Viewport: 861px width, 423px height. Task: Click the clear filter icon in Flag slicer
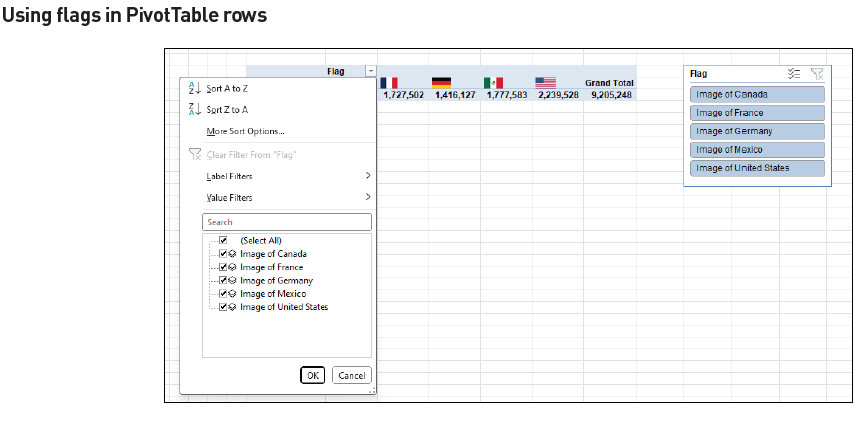[x=817, y=74]
